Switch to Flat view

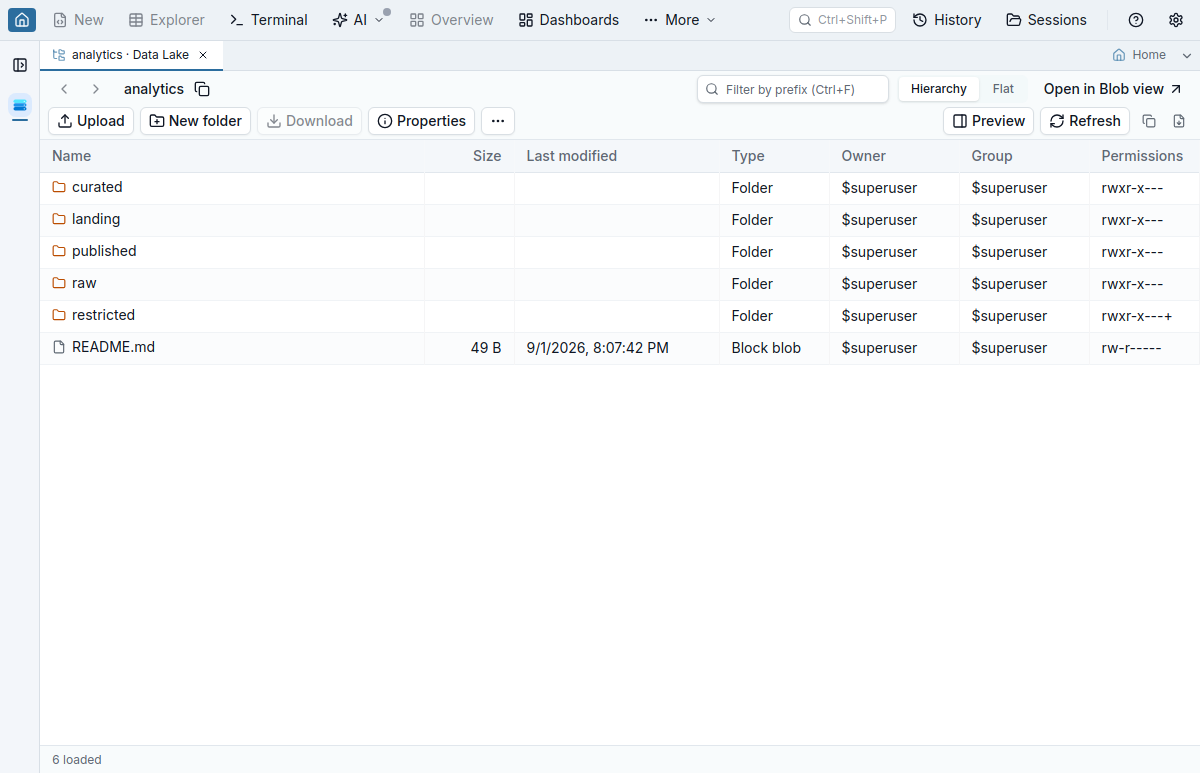pos(1003,89)
